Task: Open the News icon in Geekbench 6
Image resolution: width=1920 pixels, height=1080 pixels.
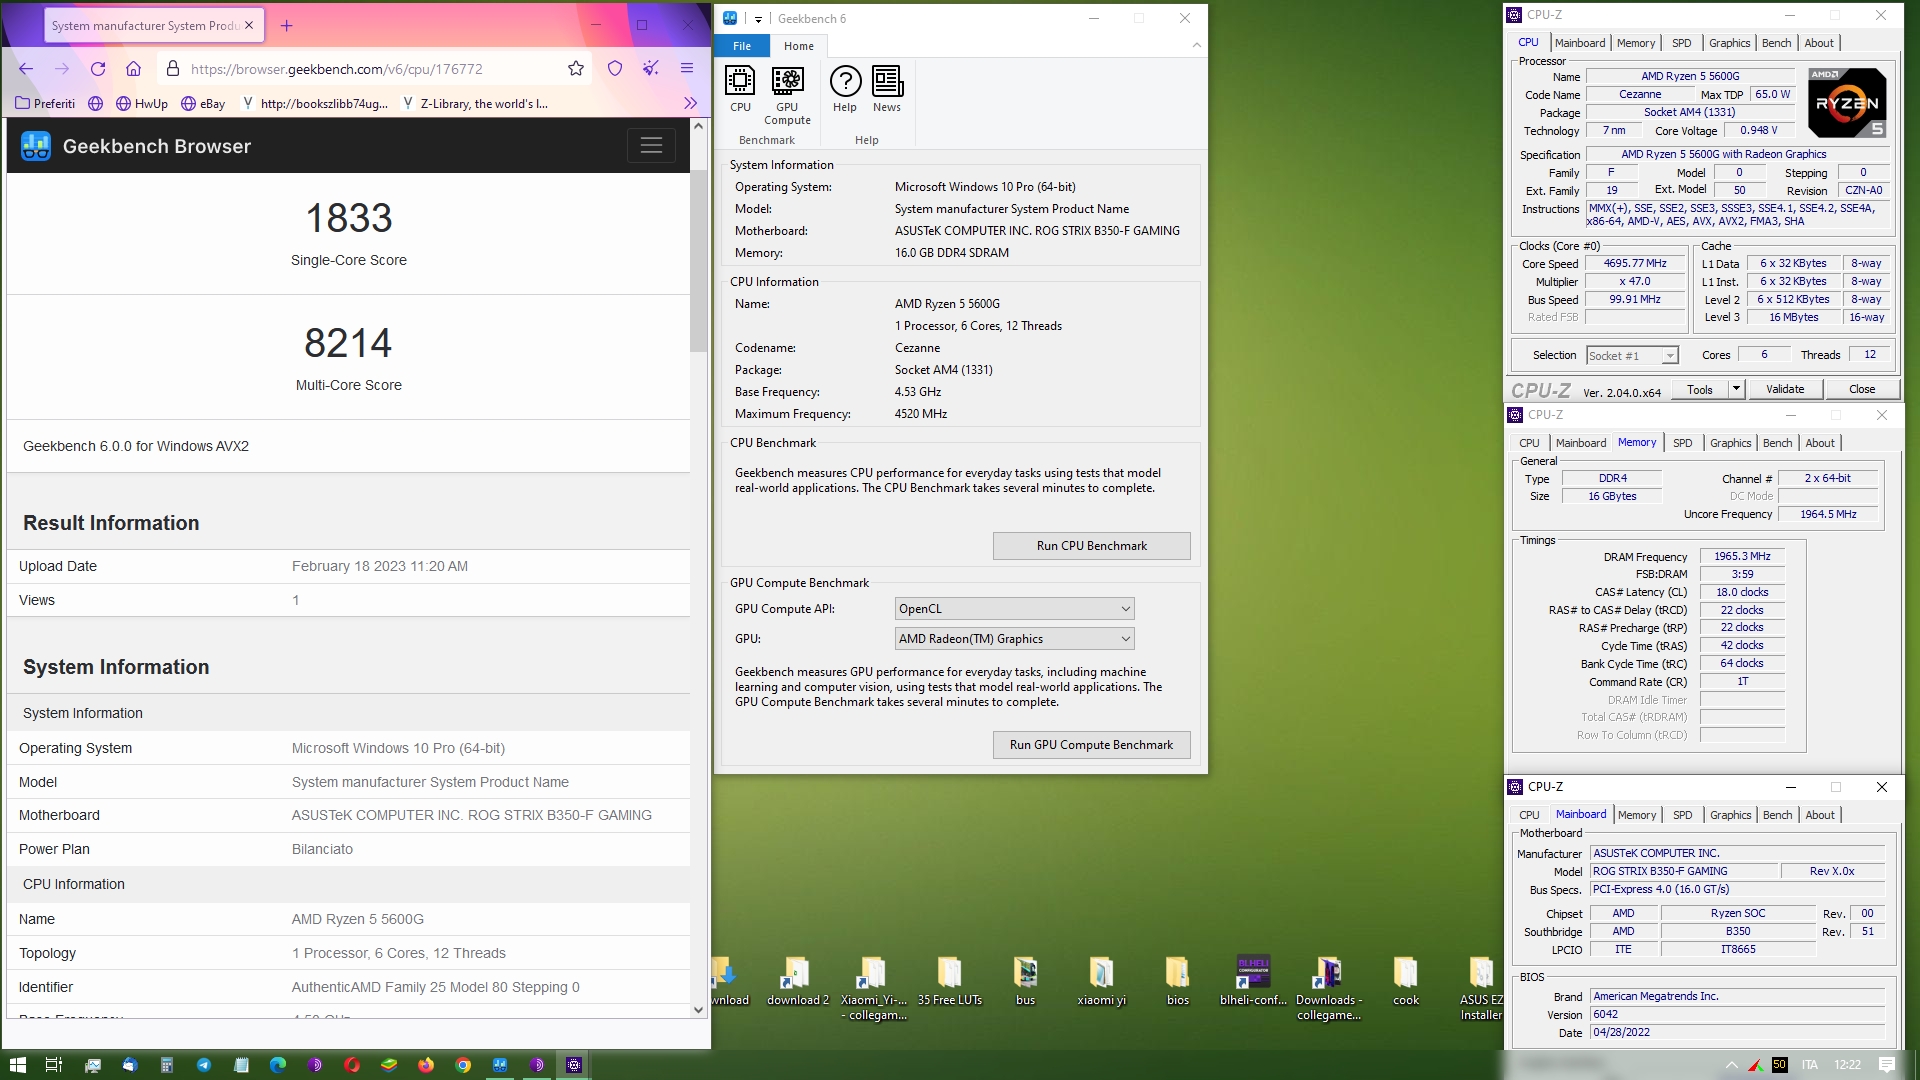Action: point(887,90)
